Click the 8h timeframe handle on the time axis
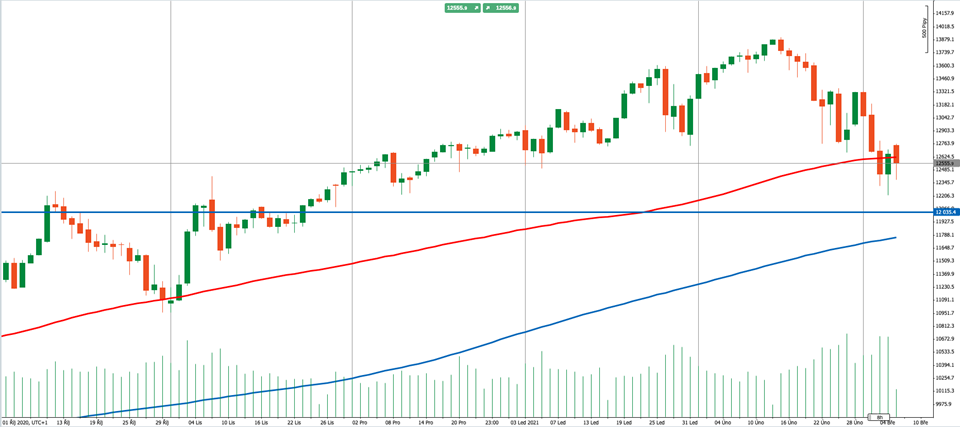This screenshot has height=427, width=960. [x=880, y=417]
